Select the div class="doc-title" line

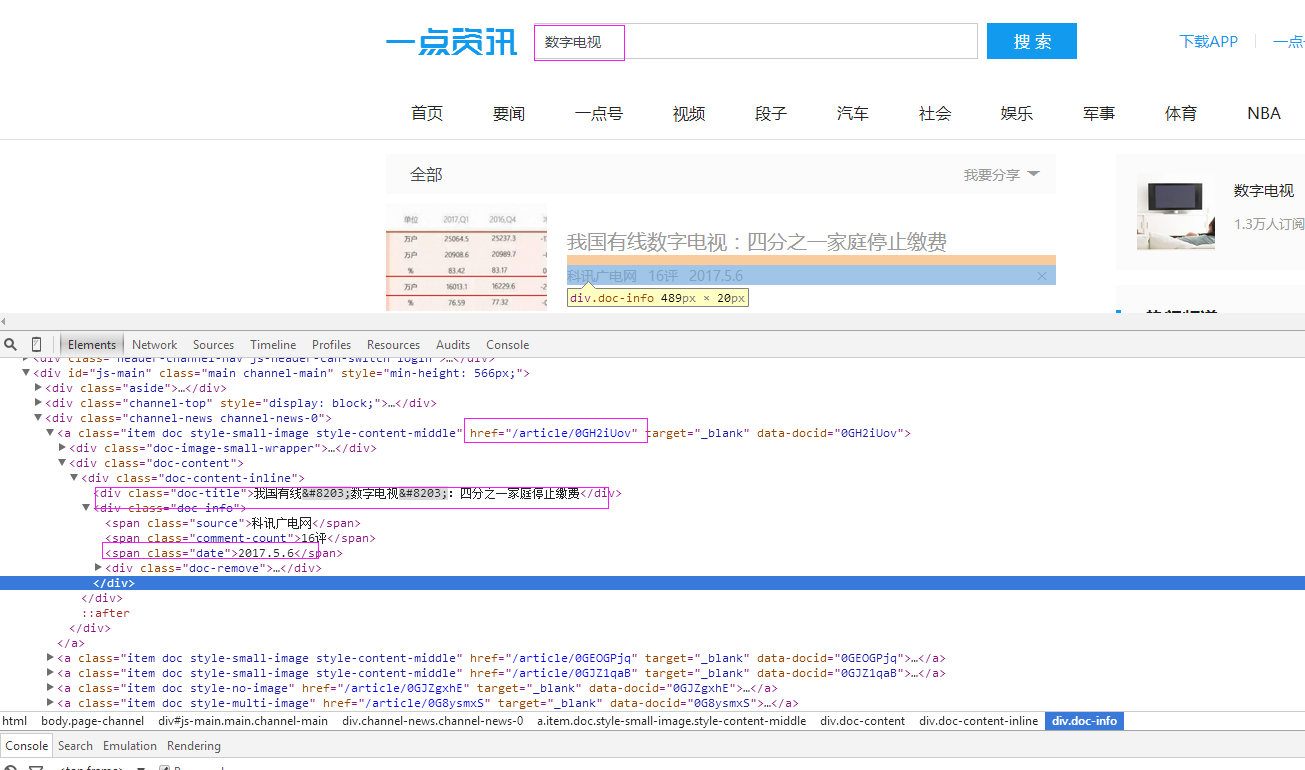358,493
